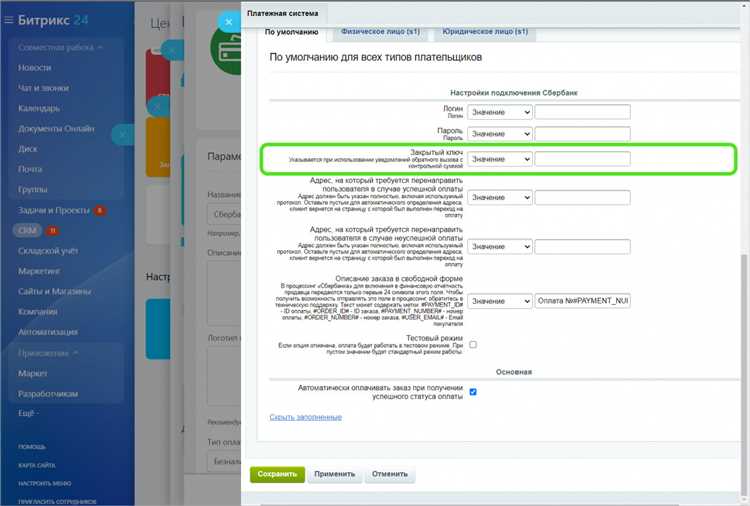Open Разработчикам in the left sidebar
The image size is (750, 506).
[48, 394]
